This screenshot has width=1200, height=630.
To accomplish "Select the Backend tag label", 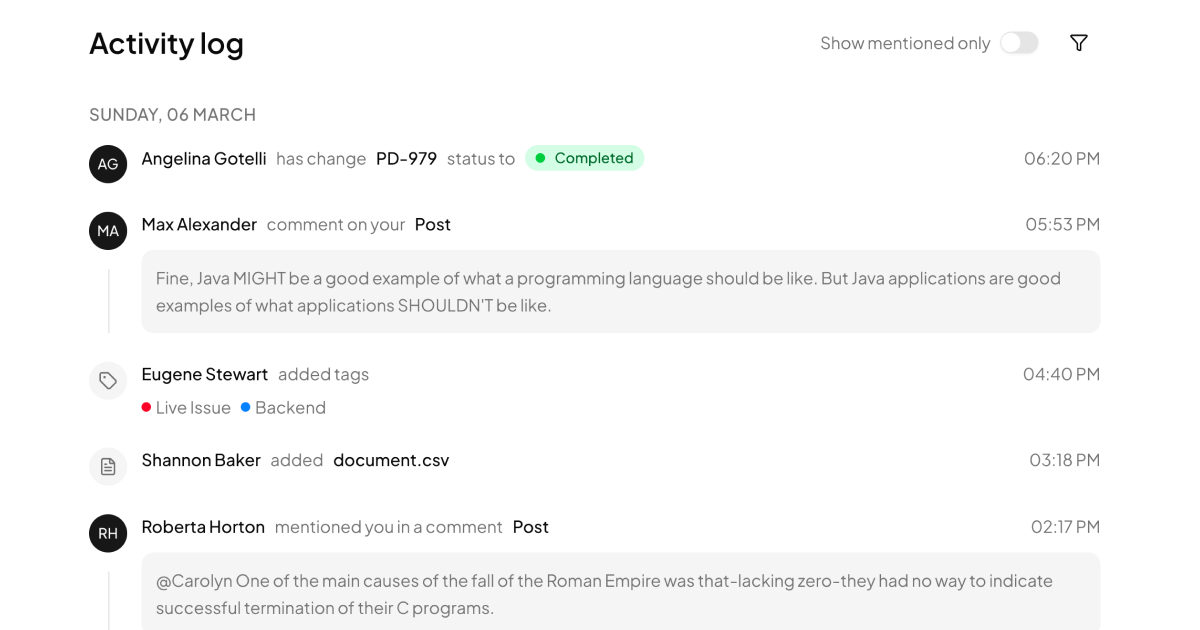I will 290,407.
